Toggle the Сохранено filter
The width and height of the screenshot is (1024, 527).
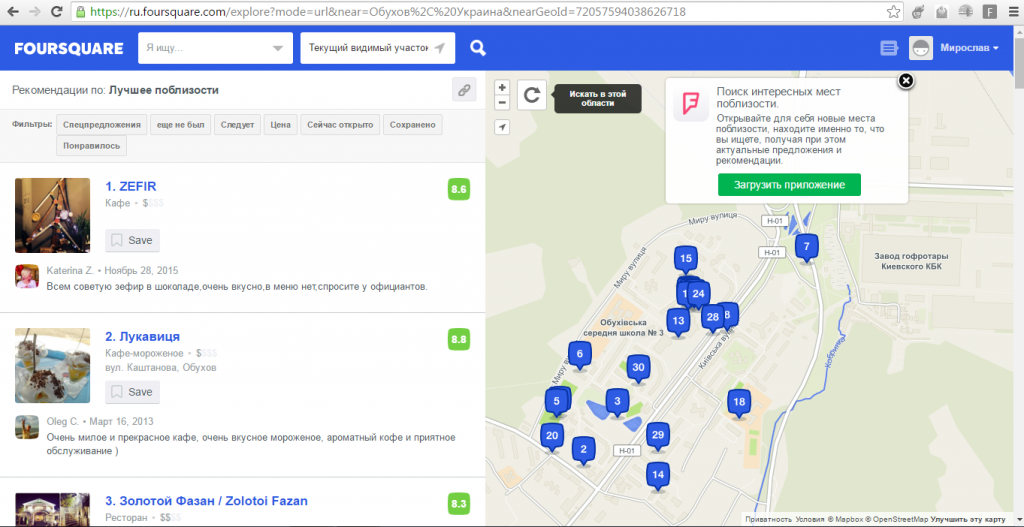click(413, 125)
